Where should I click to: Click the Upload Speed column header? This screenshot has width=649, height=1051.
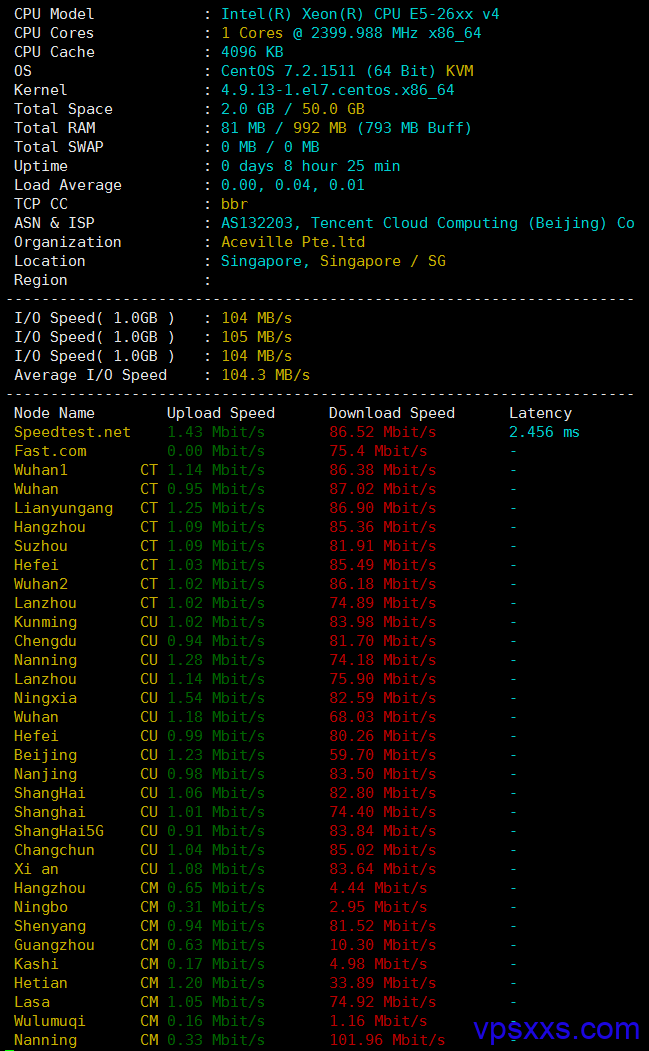[221, 413]
